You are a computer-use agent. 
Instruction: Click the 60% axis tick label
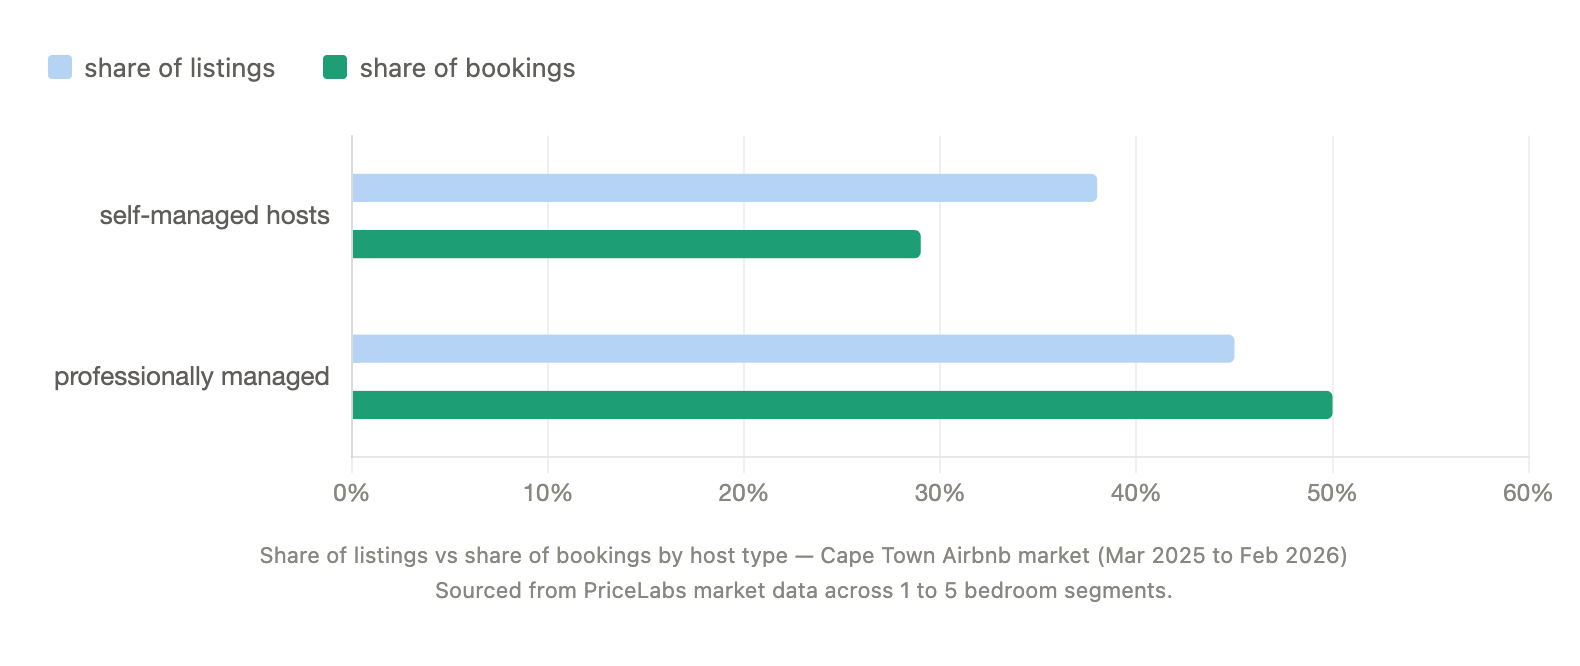click(x=1528, y=493)
